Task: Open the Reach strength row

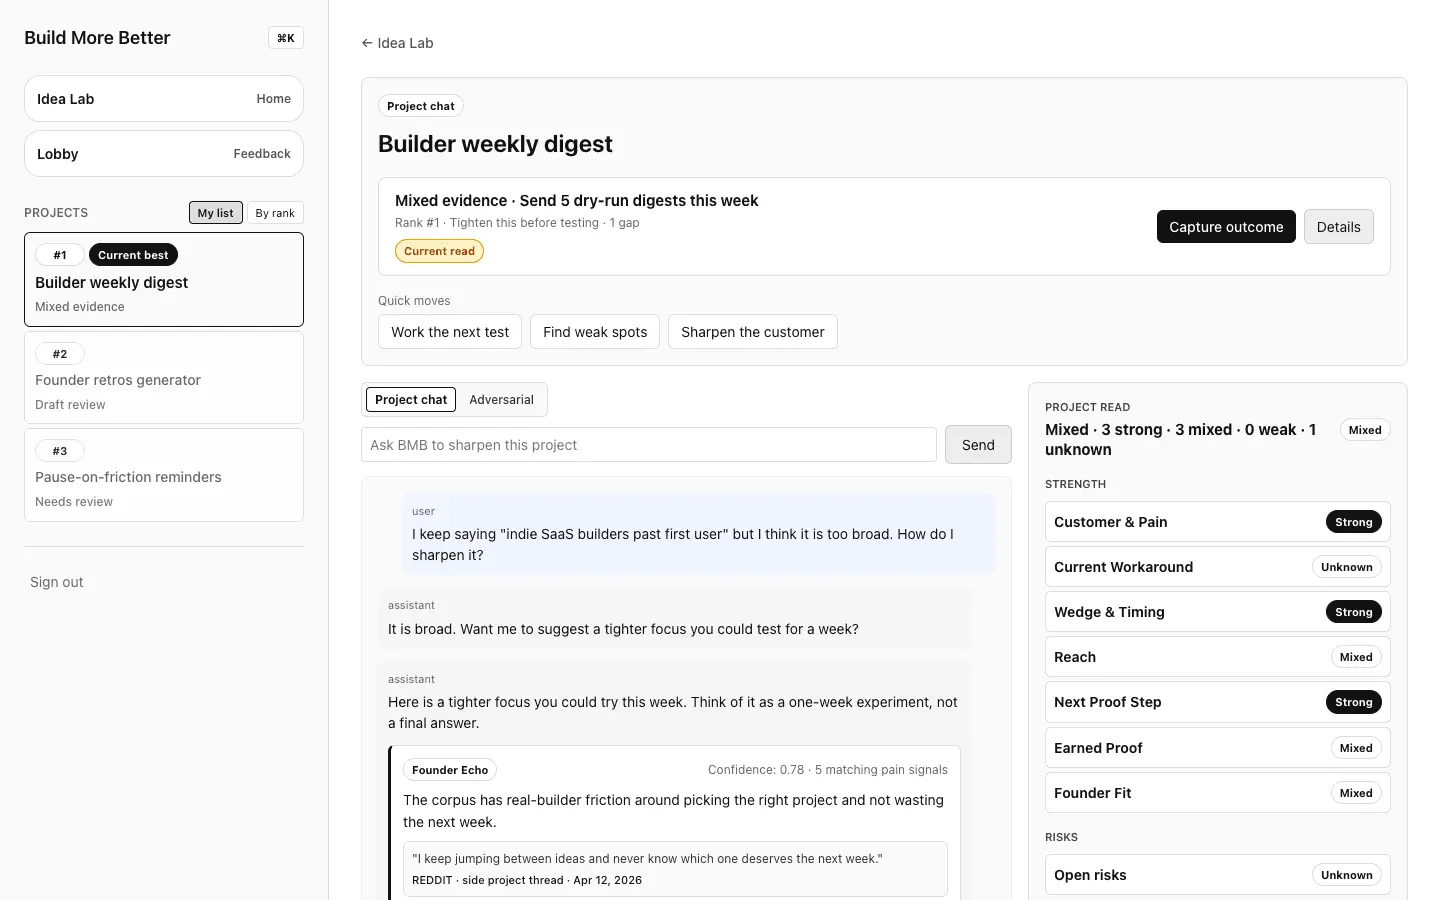Action: (1218, 657)
